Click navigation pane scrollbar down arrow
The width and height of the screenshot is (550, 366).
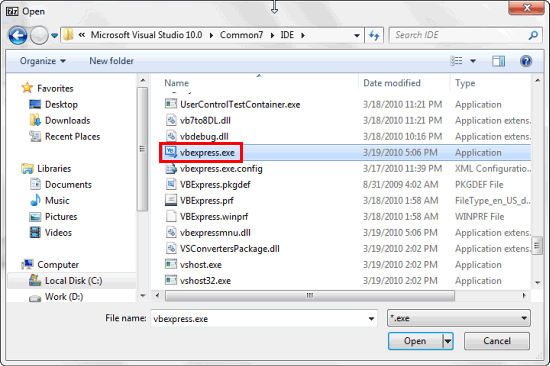click(142, 296)
